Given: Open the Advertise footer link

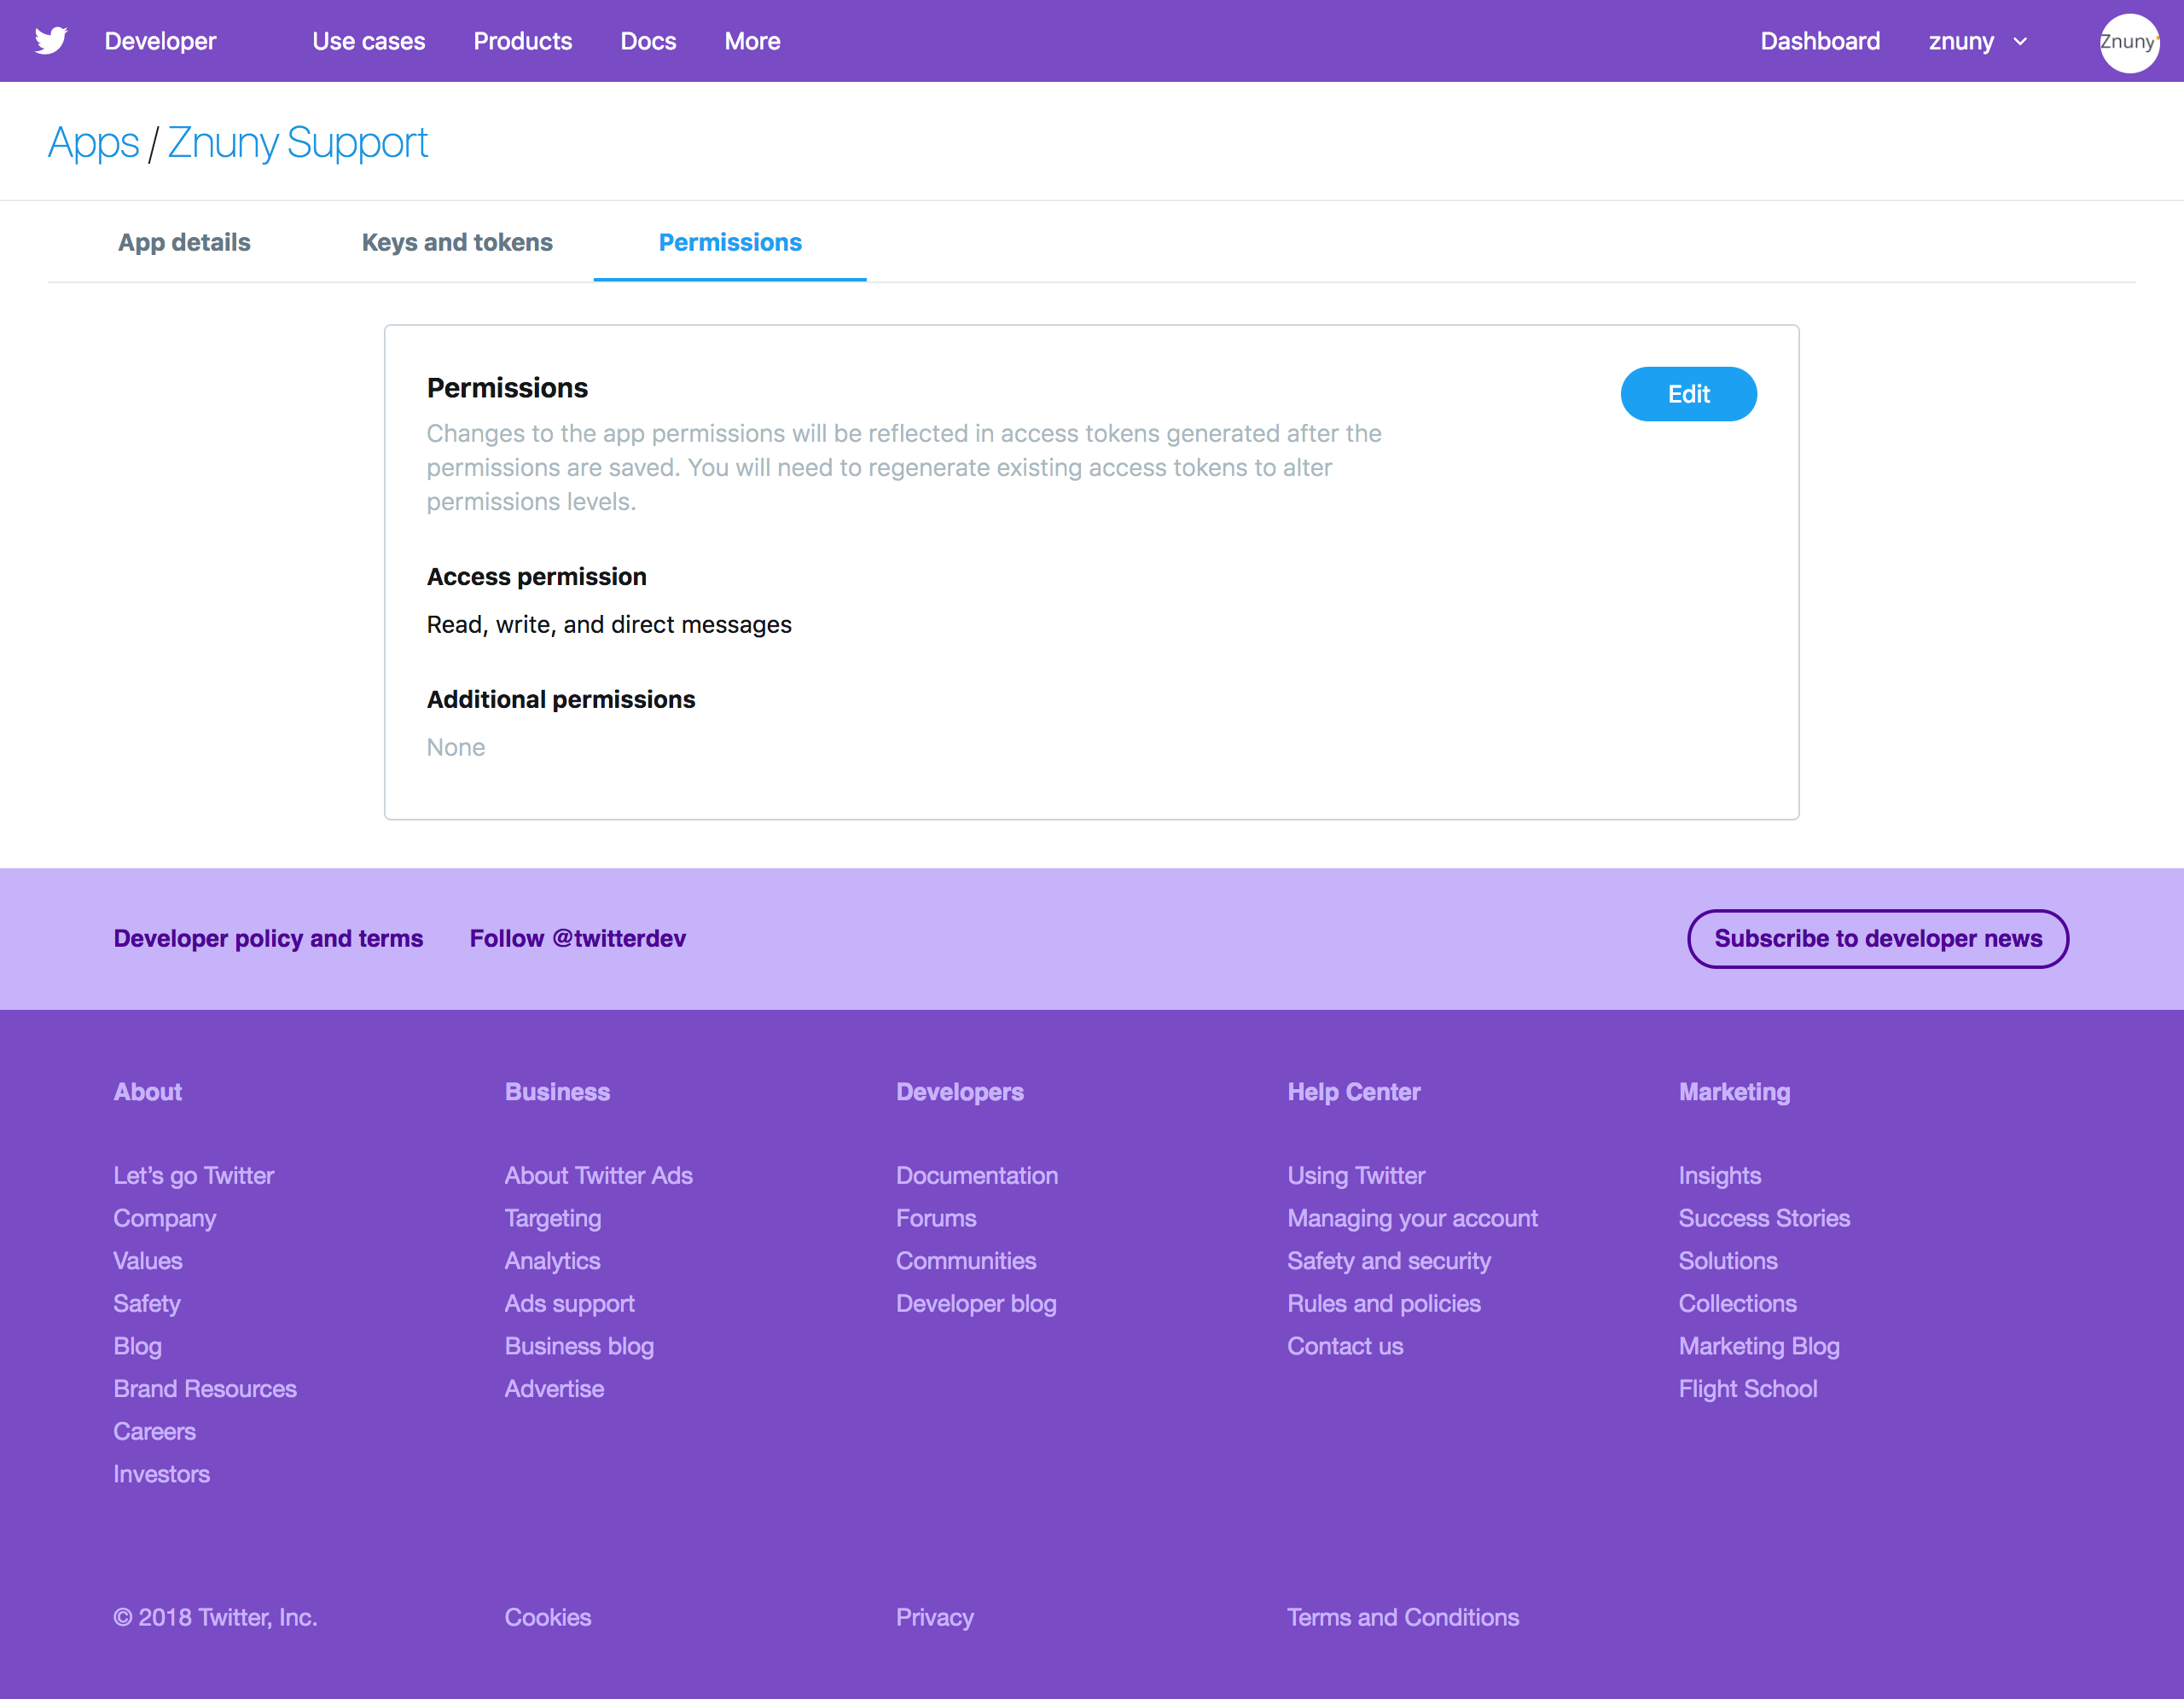Looking at the screenshot, I should (x=554, y=1388).
